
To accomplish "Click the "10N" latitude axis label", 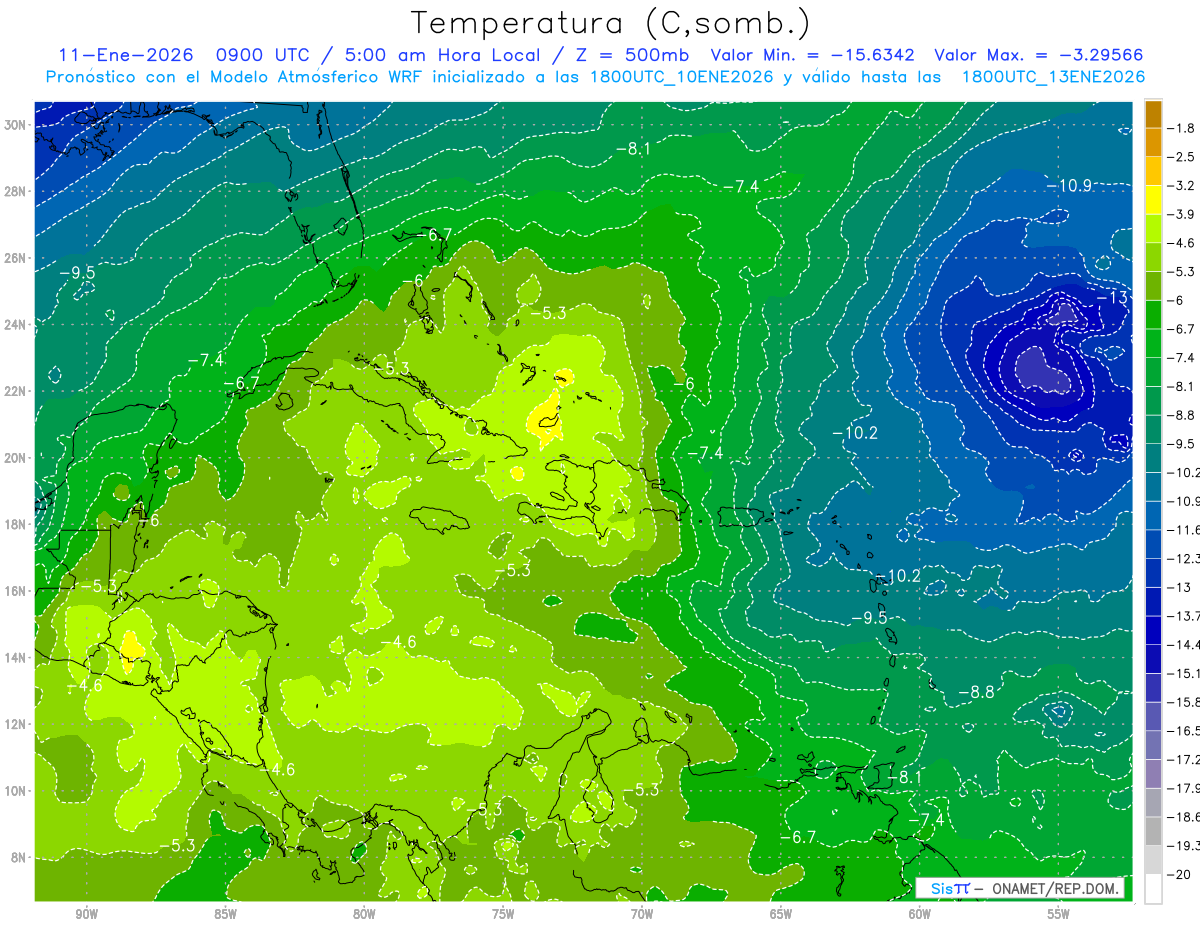I will coord(16,791).
